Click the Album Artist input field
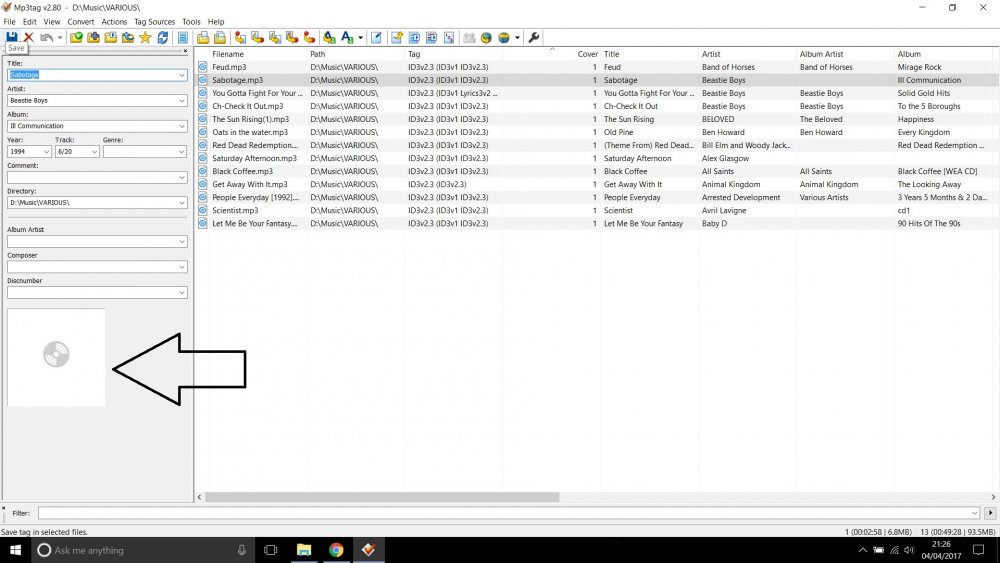Screen dimensions: 1000x563 pyautogui.click(x=97, y=241)
